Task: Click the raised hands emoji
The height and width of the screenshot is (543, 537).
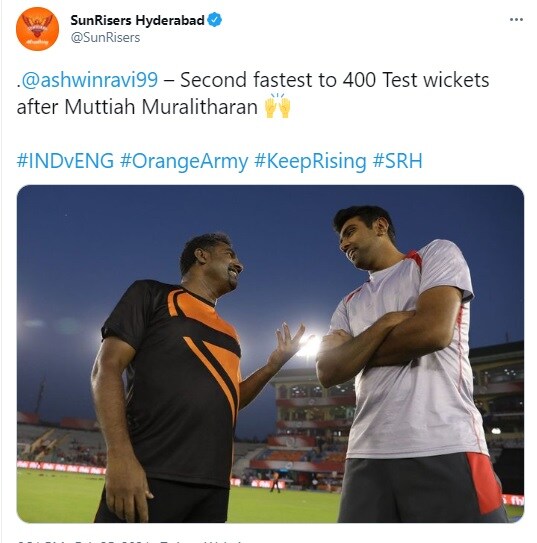Action: tap(277, 106)
